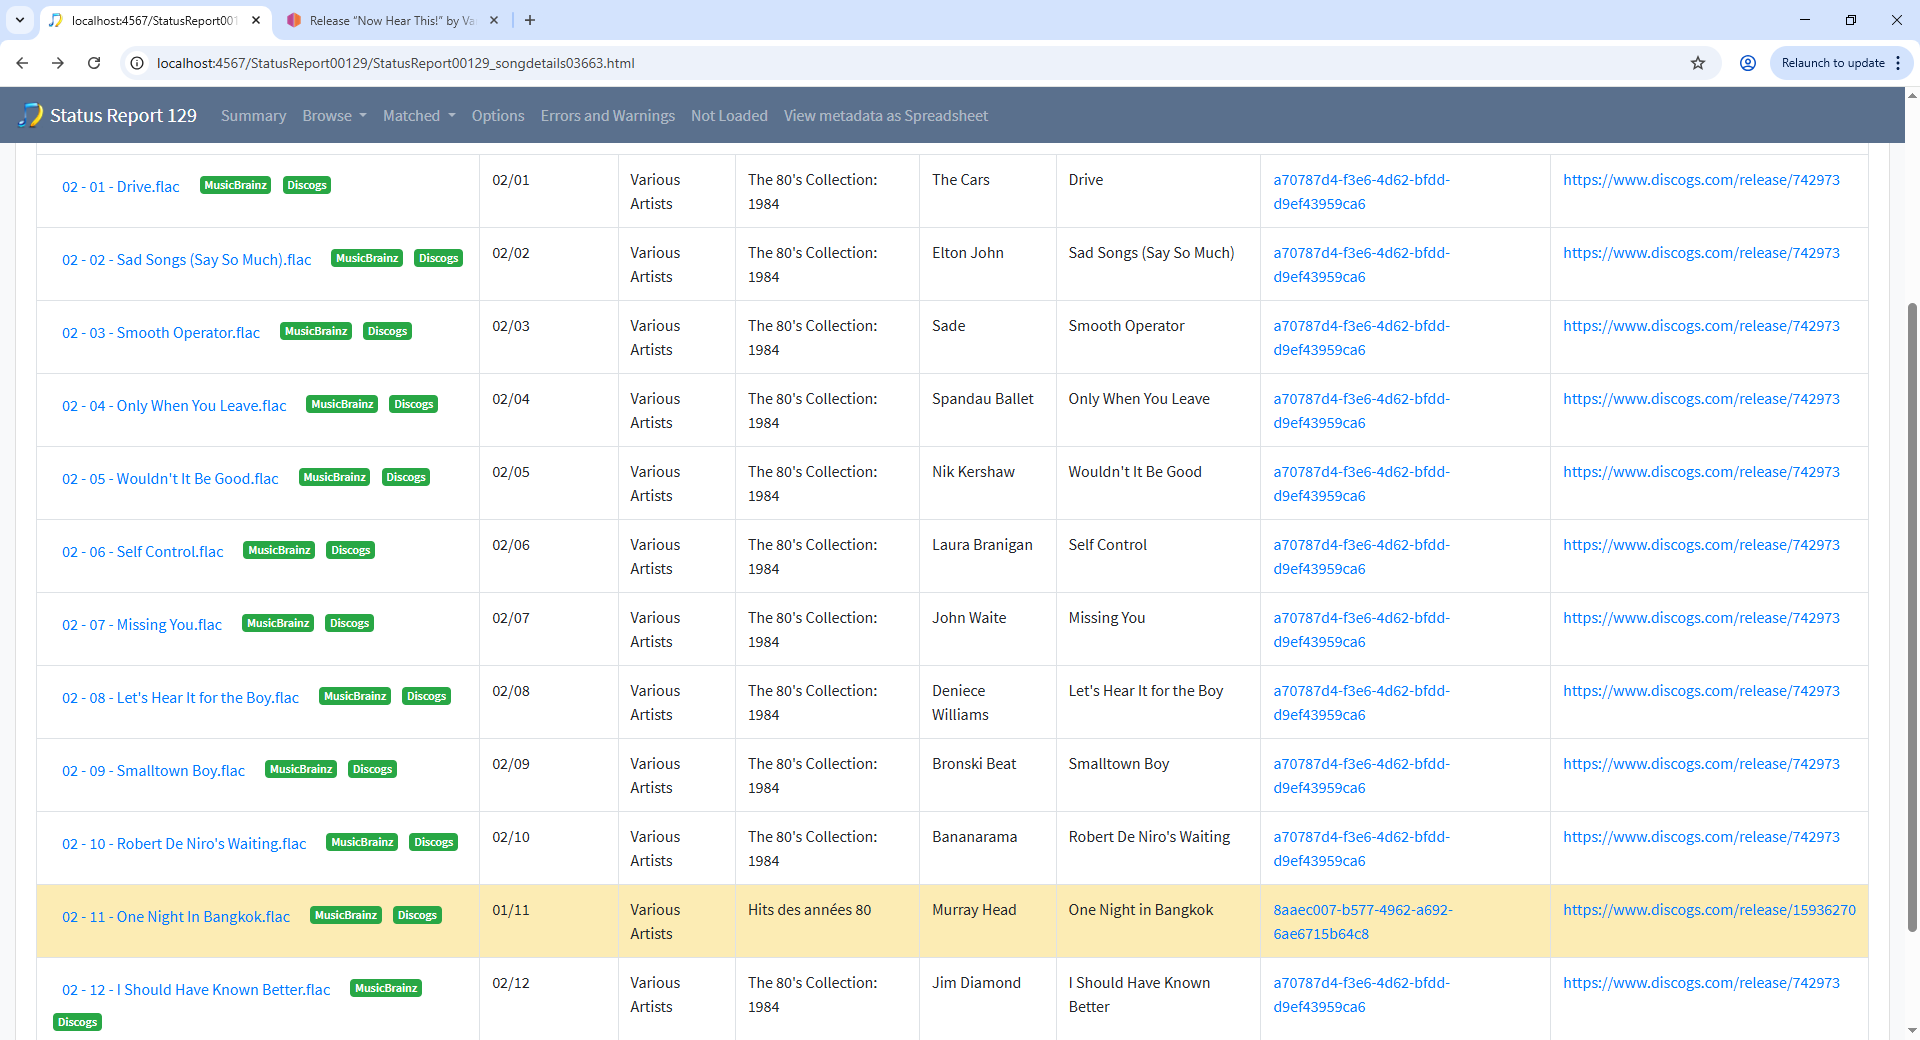The width and height of the screenshot is (1920, 1040).
Task: Click Discogs badge for Wouldn't It Be Good
Action: 406,477
